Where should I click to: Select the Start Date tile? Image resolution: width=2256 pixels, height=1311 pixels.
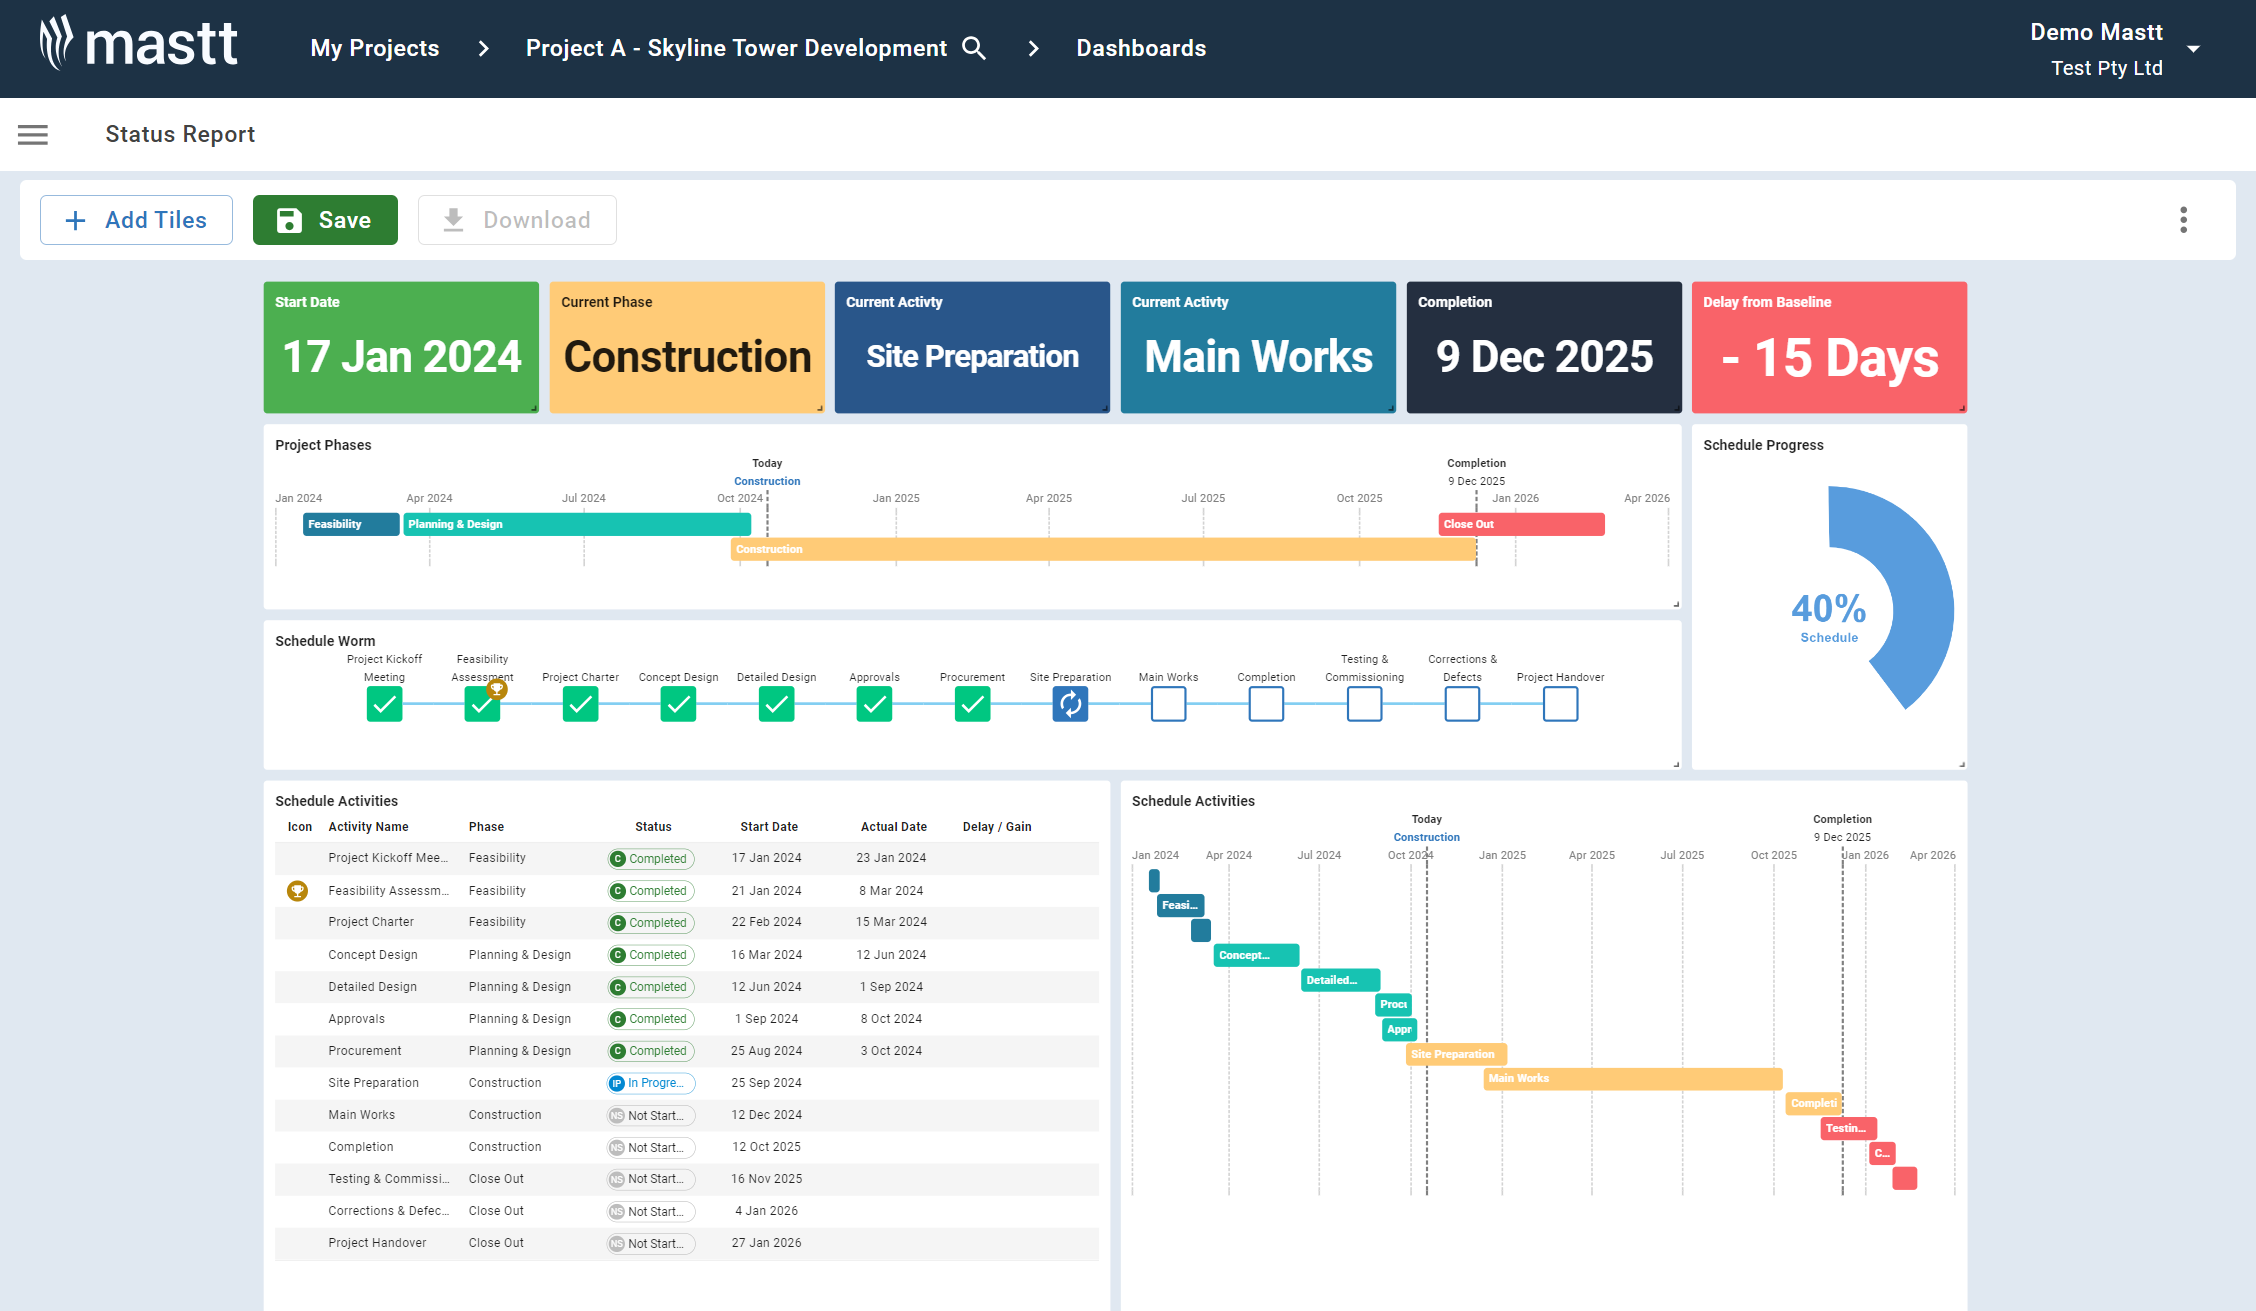click(x=401, y=347)
